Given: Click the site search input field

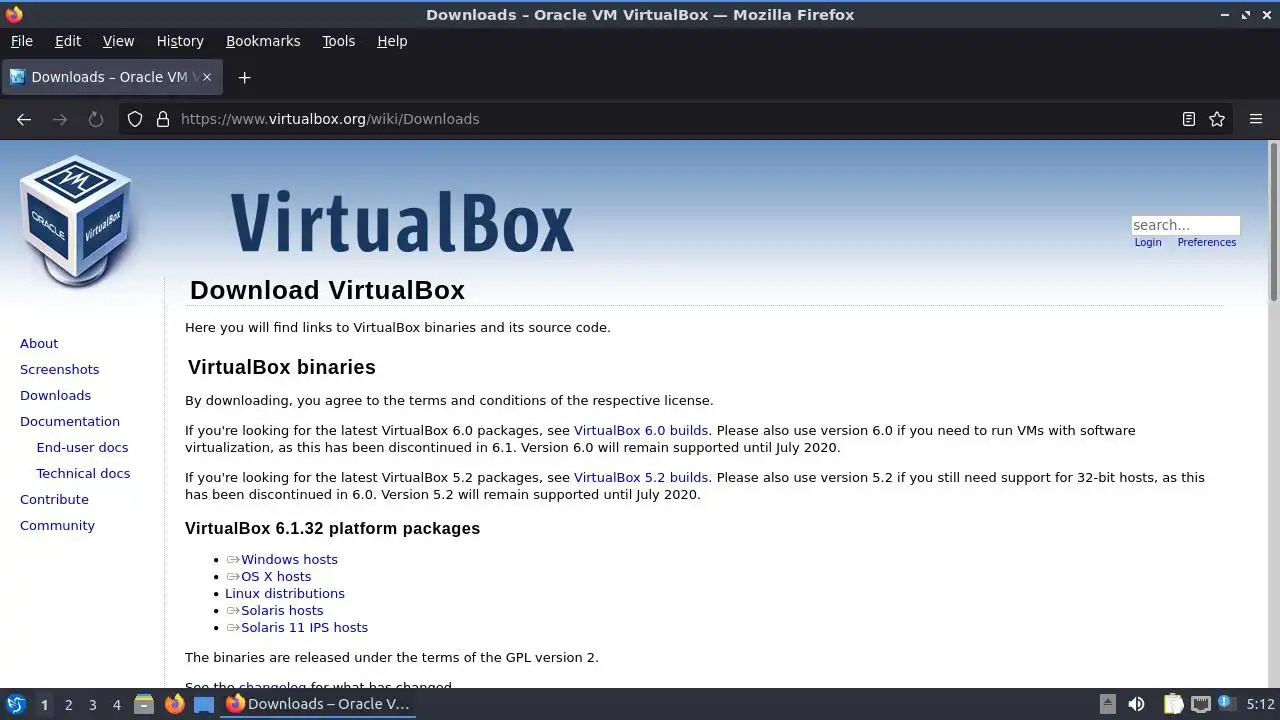Looking at the screenshot, I should (x=1185, y=225).
